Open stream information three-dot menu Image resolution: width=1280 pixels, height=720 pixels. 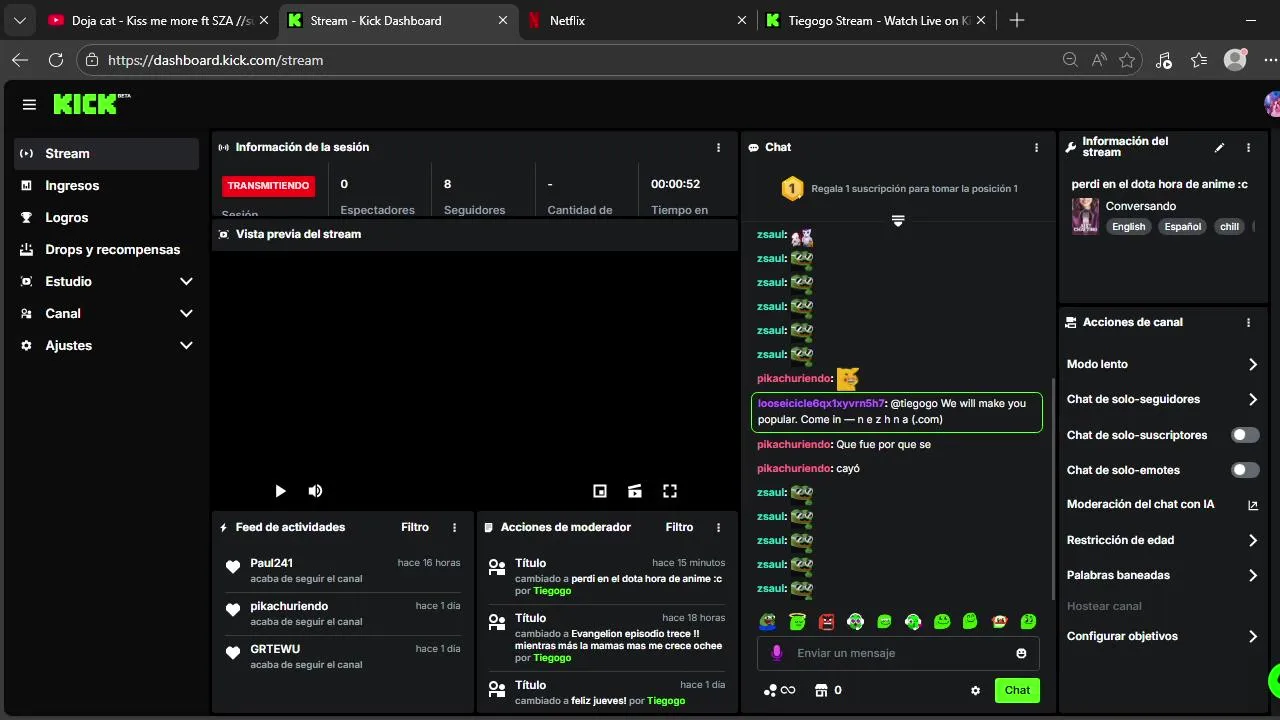[x=1248, y=147]
